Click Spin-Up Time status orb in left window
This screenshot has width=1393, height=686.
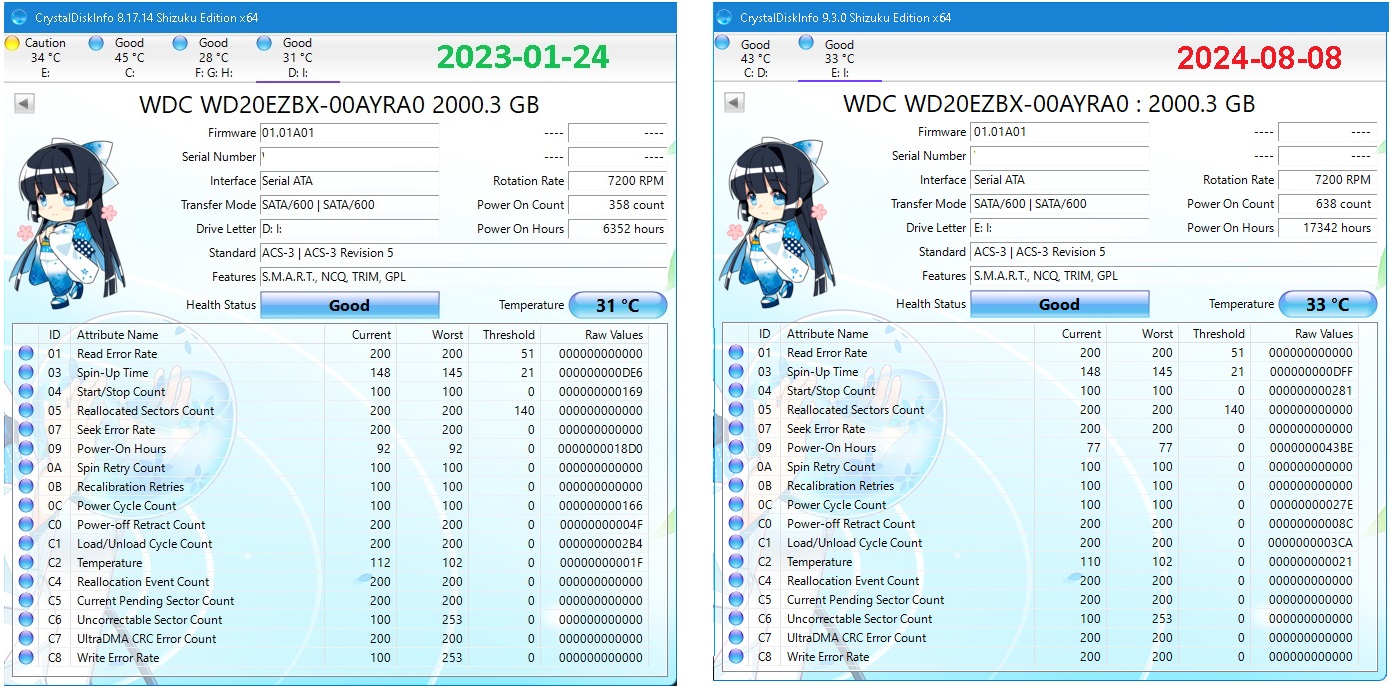click(x=26, y=373)
